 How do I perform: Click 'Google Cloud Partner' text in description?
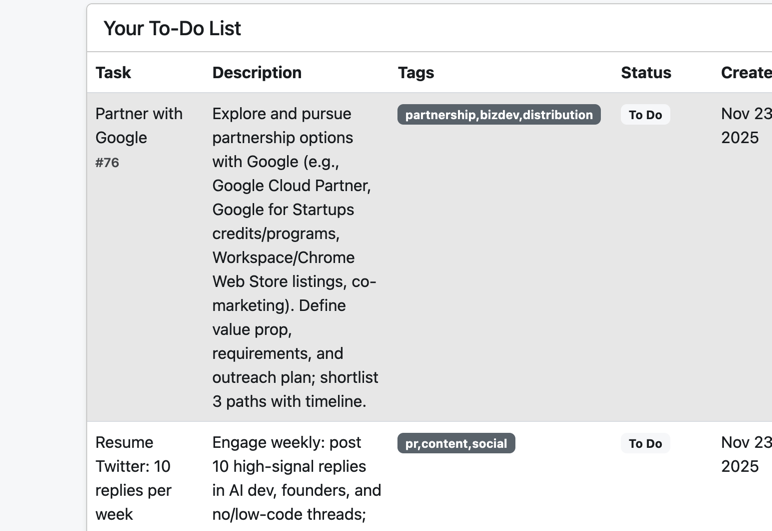click(291, 186)
